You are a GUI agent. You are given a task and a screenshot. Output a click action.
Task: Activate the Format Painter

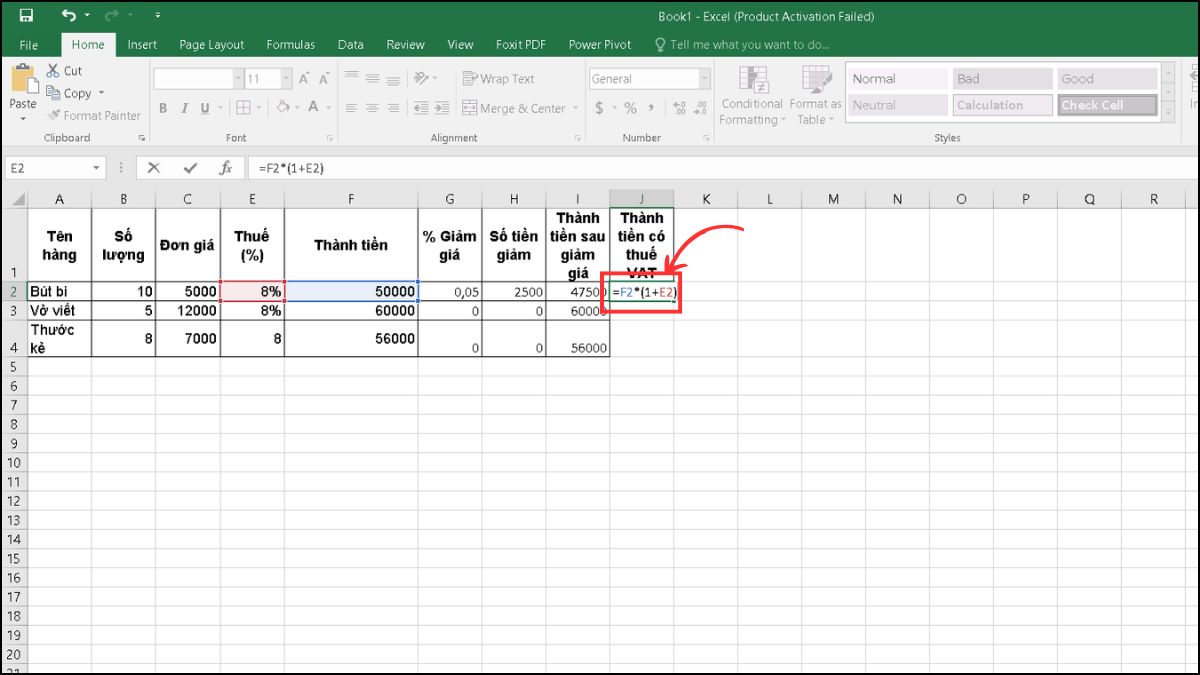pyautogui.click(x=94, y=115)
